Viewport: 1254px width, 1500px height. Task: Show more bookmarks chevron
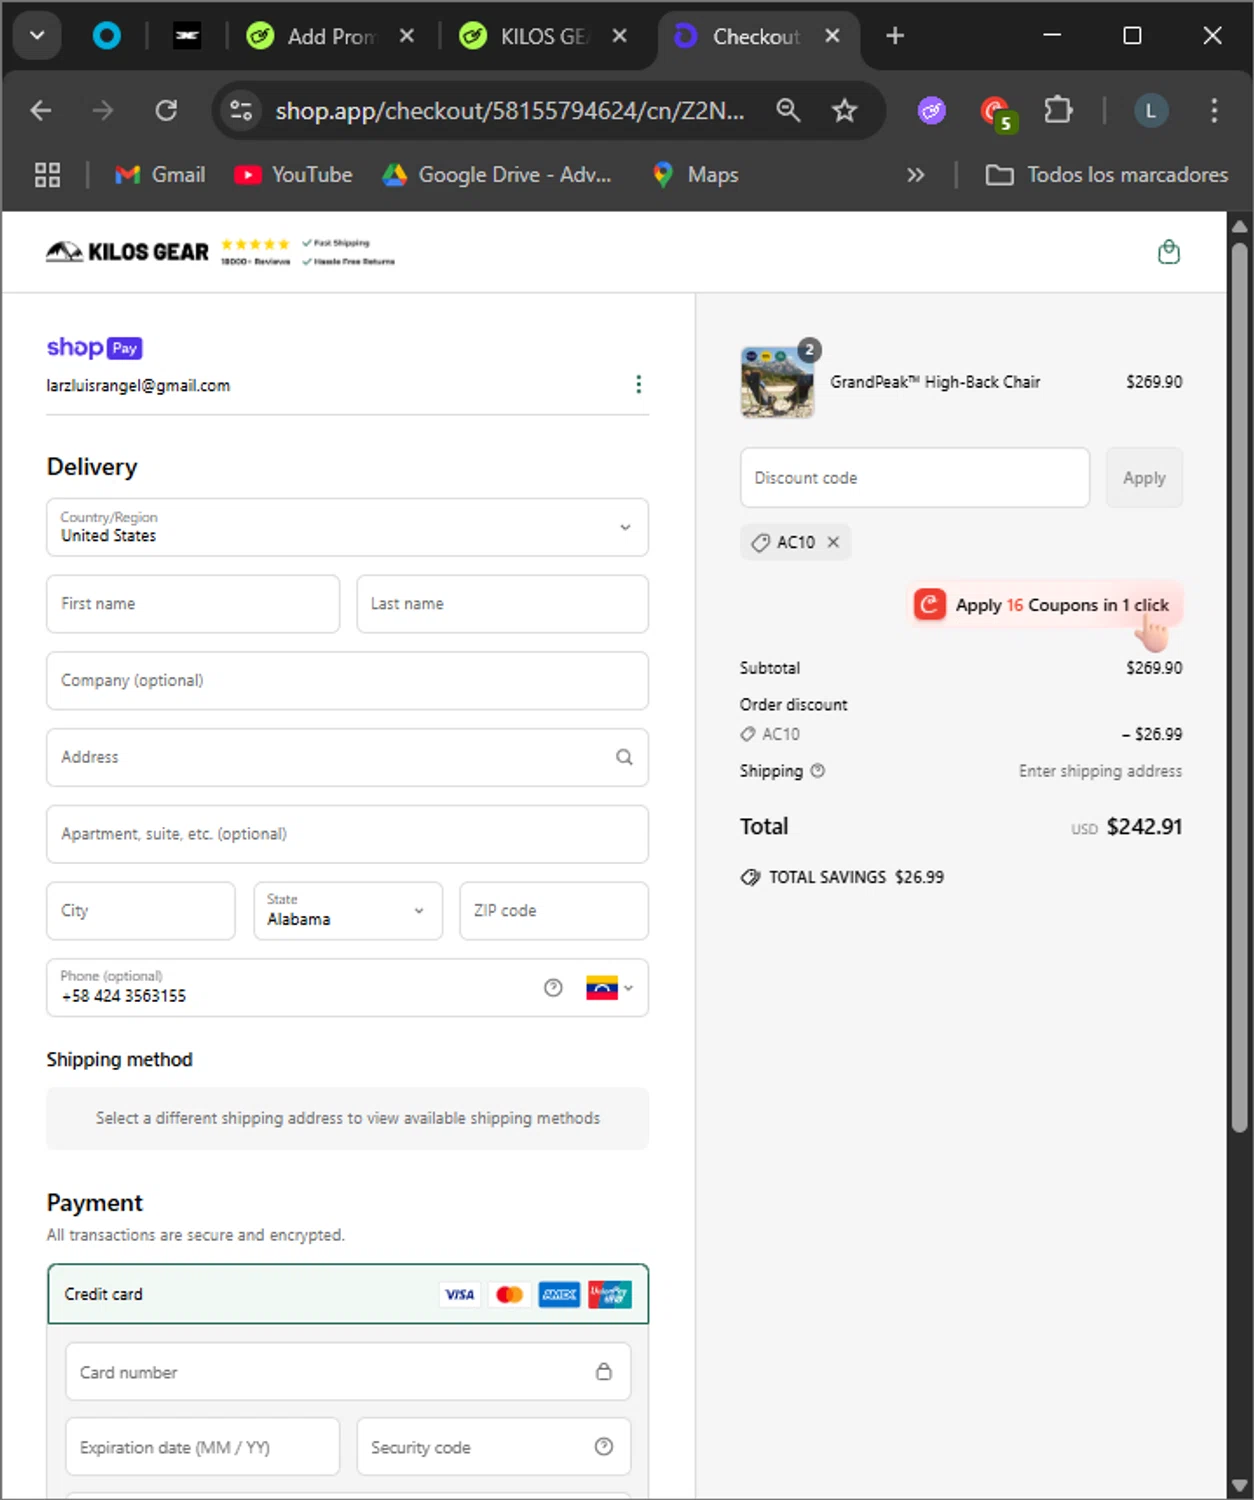click(x=915, y=175)
